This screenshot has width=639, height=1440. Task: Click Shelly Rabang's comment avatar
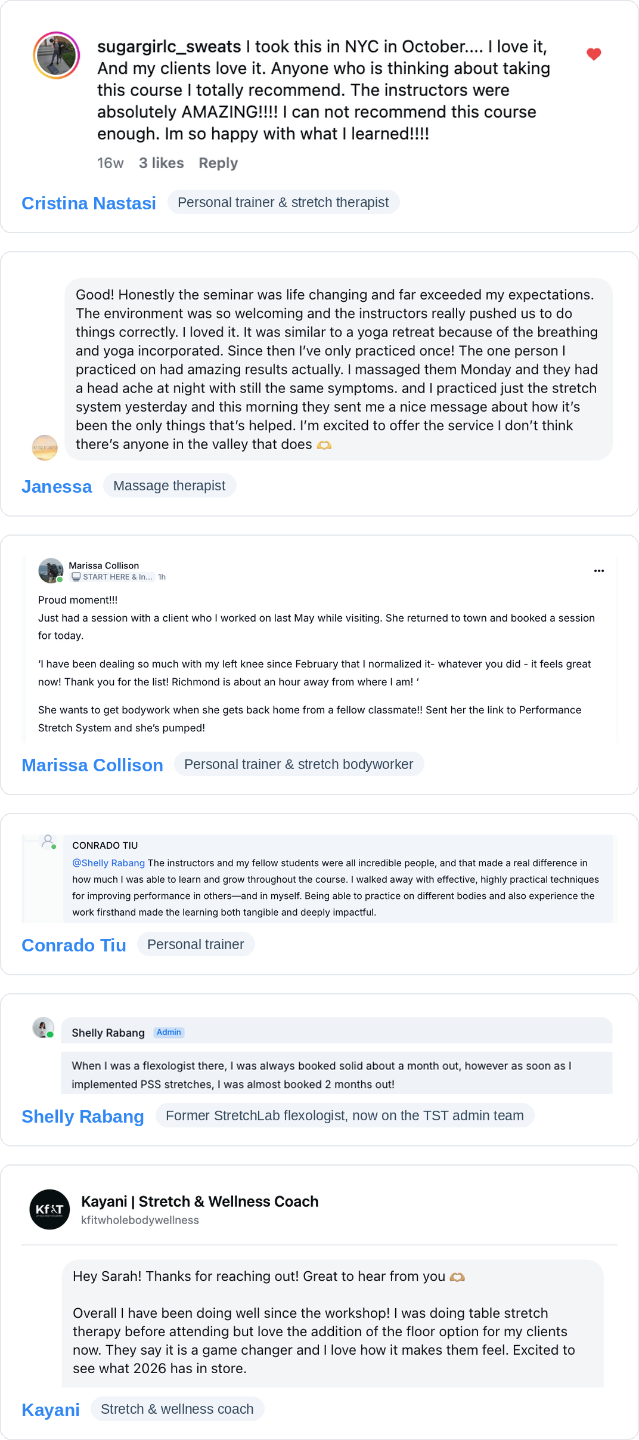(x=43, y=1027)
